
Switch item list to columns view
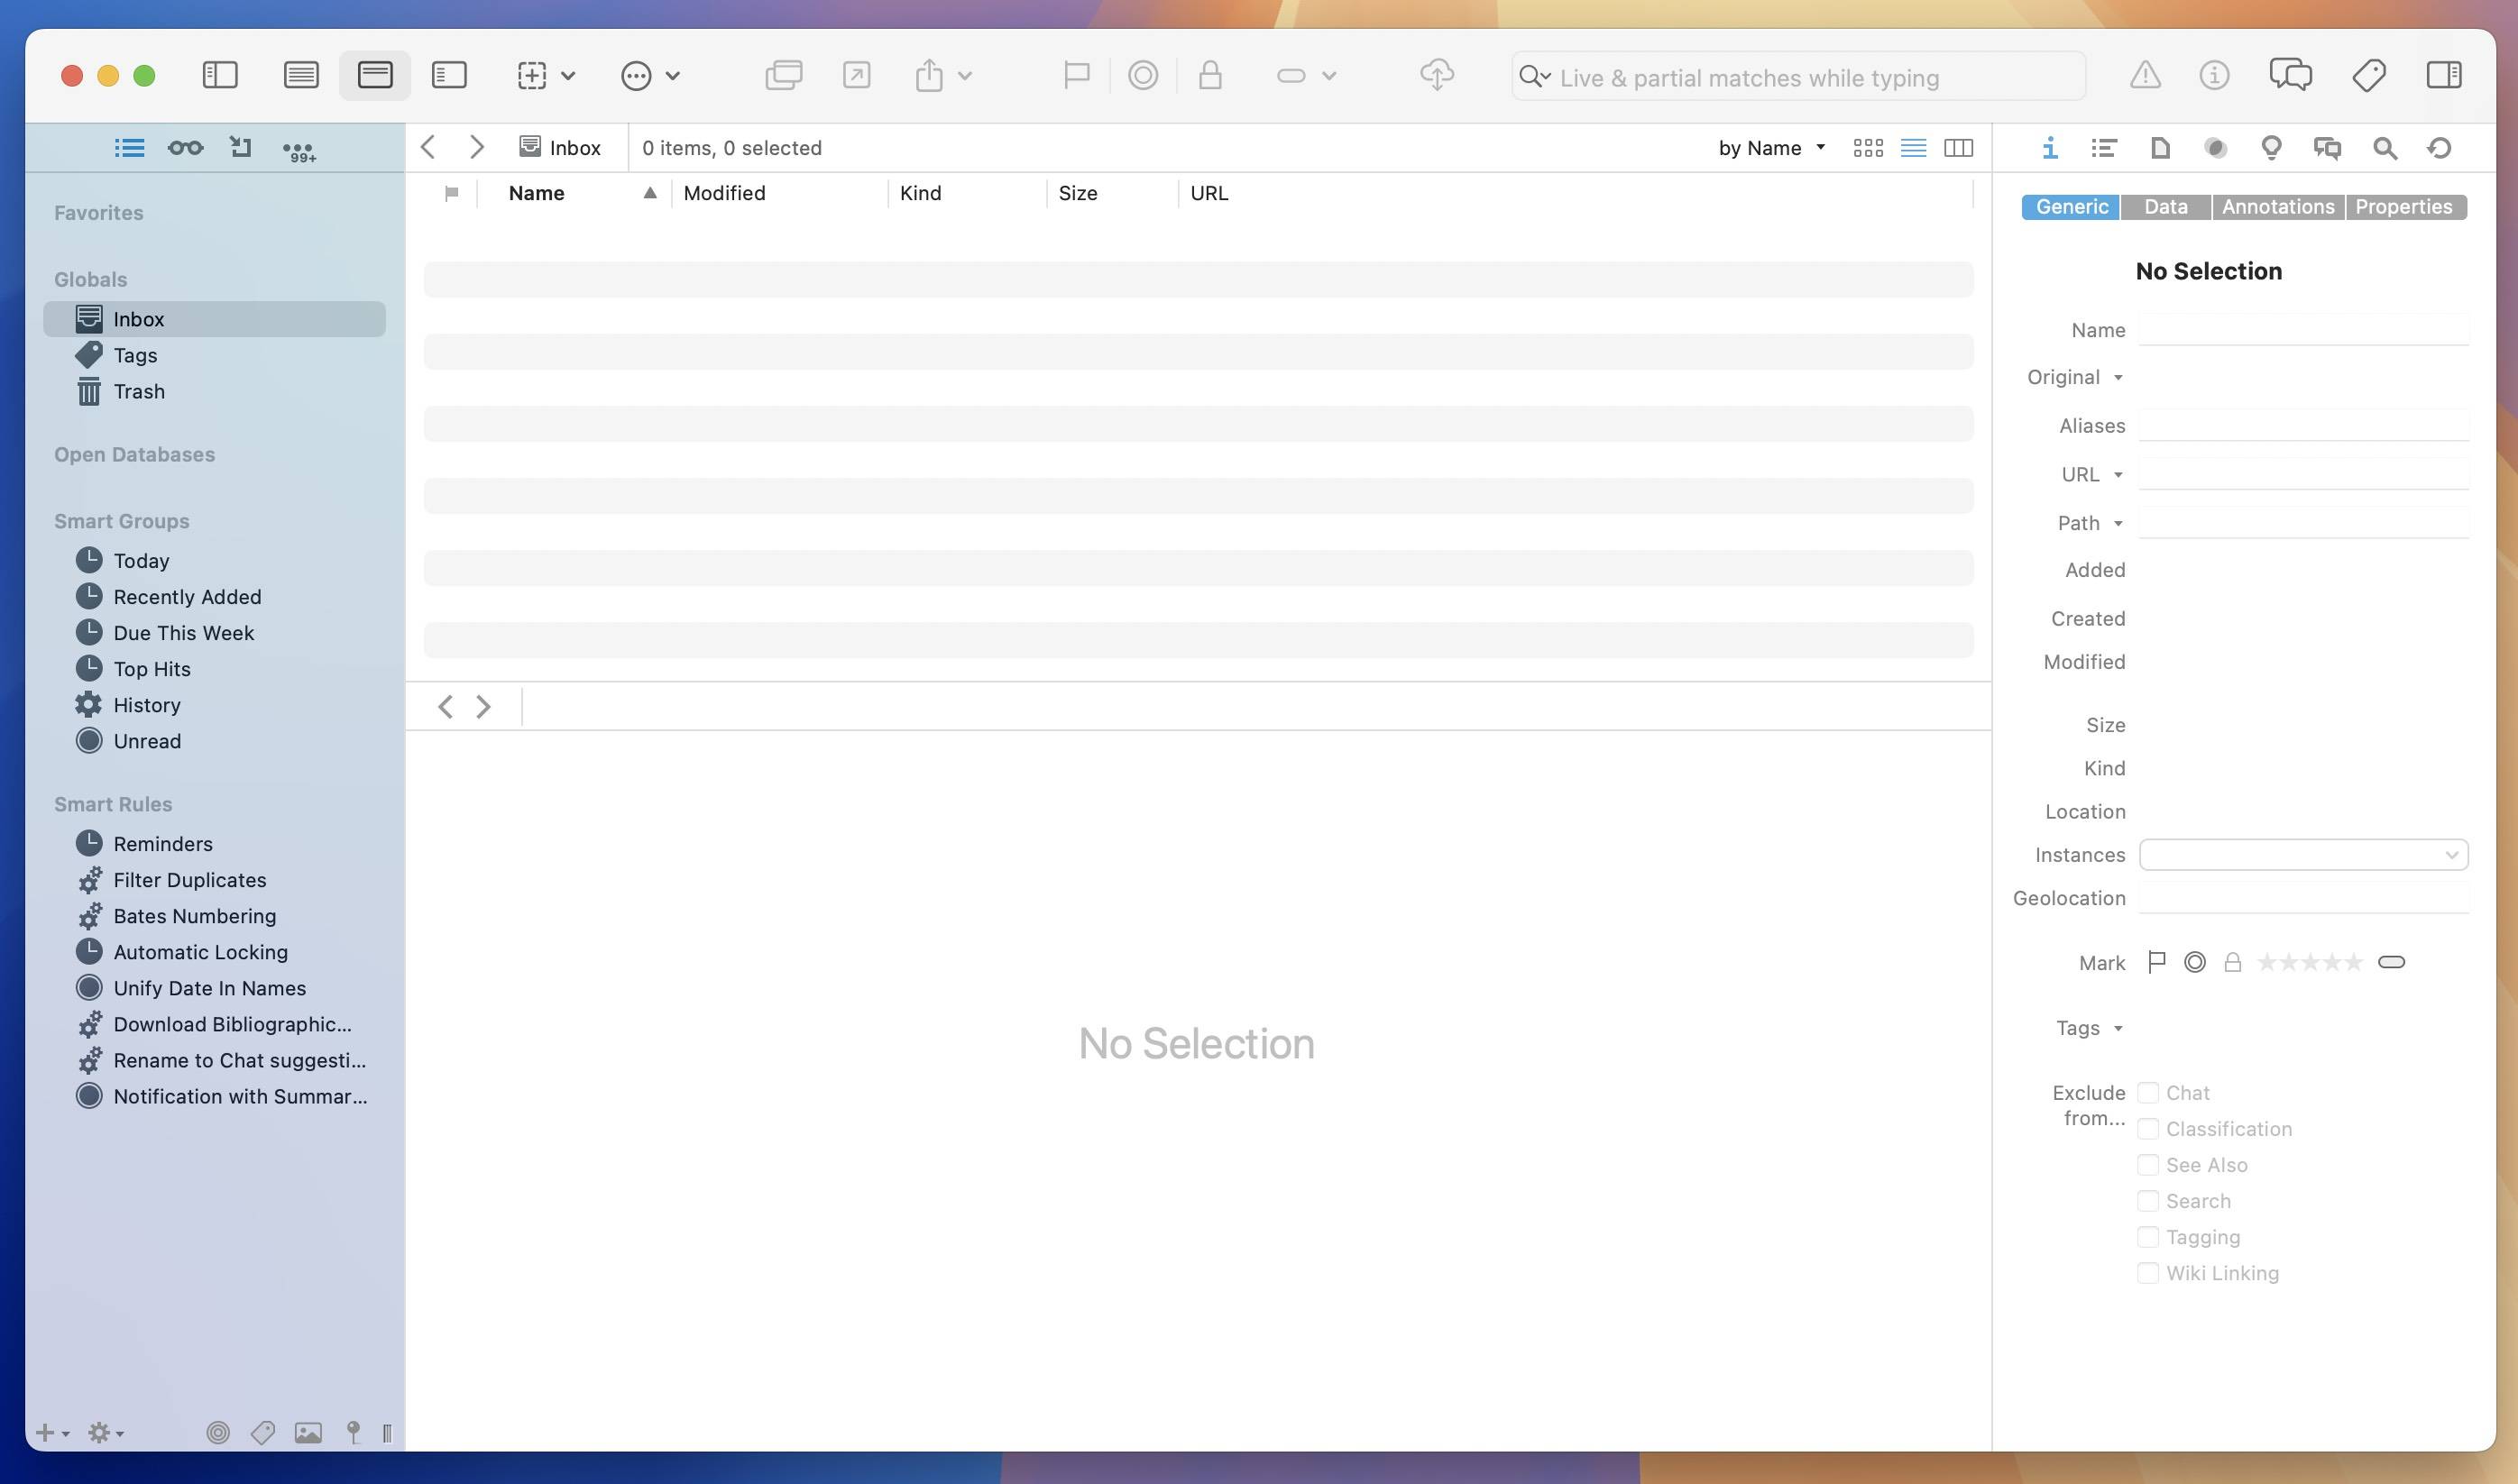pyautogui.click(x=1958, y=148)
